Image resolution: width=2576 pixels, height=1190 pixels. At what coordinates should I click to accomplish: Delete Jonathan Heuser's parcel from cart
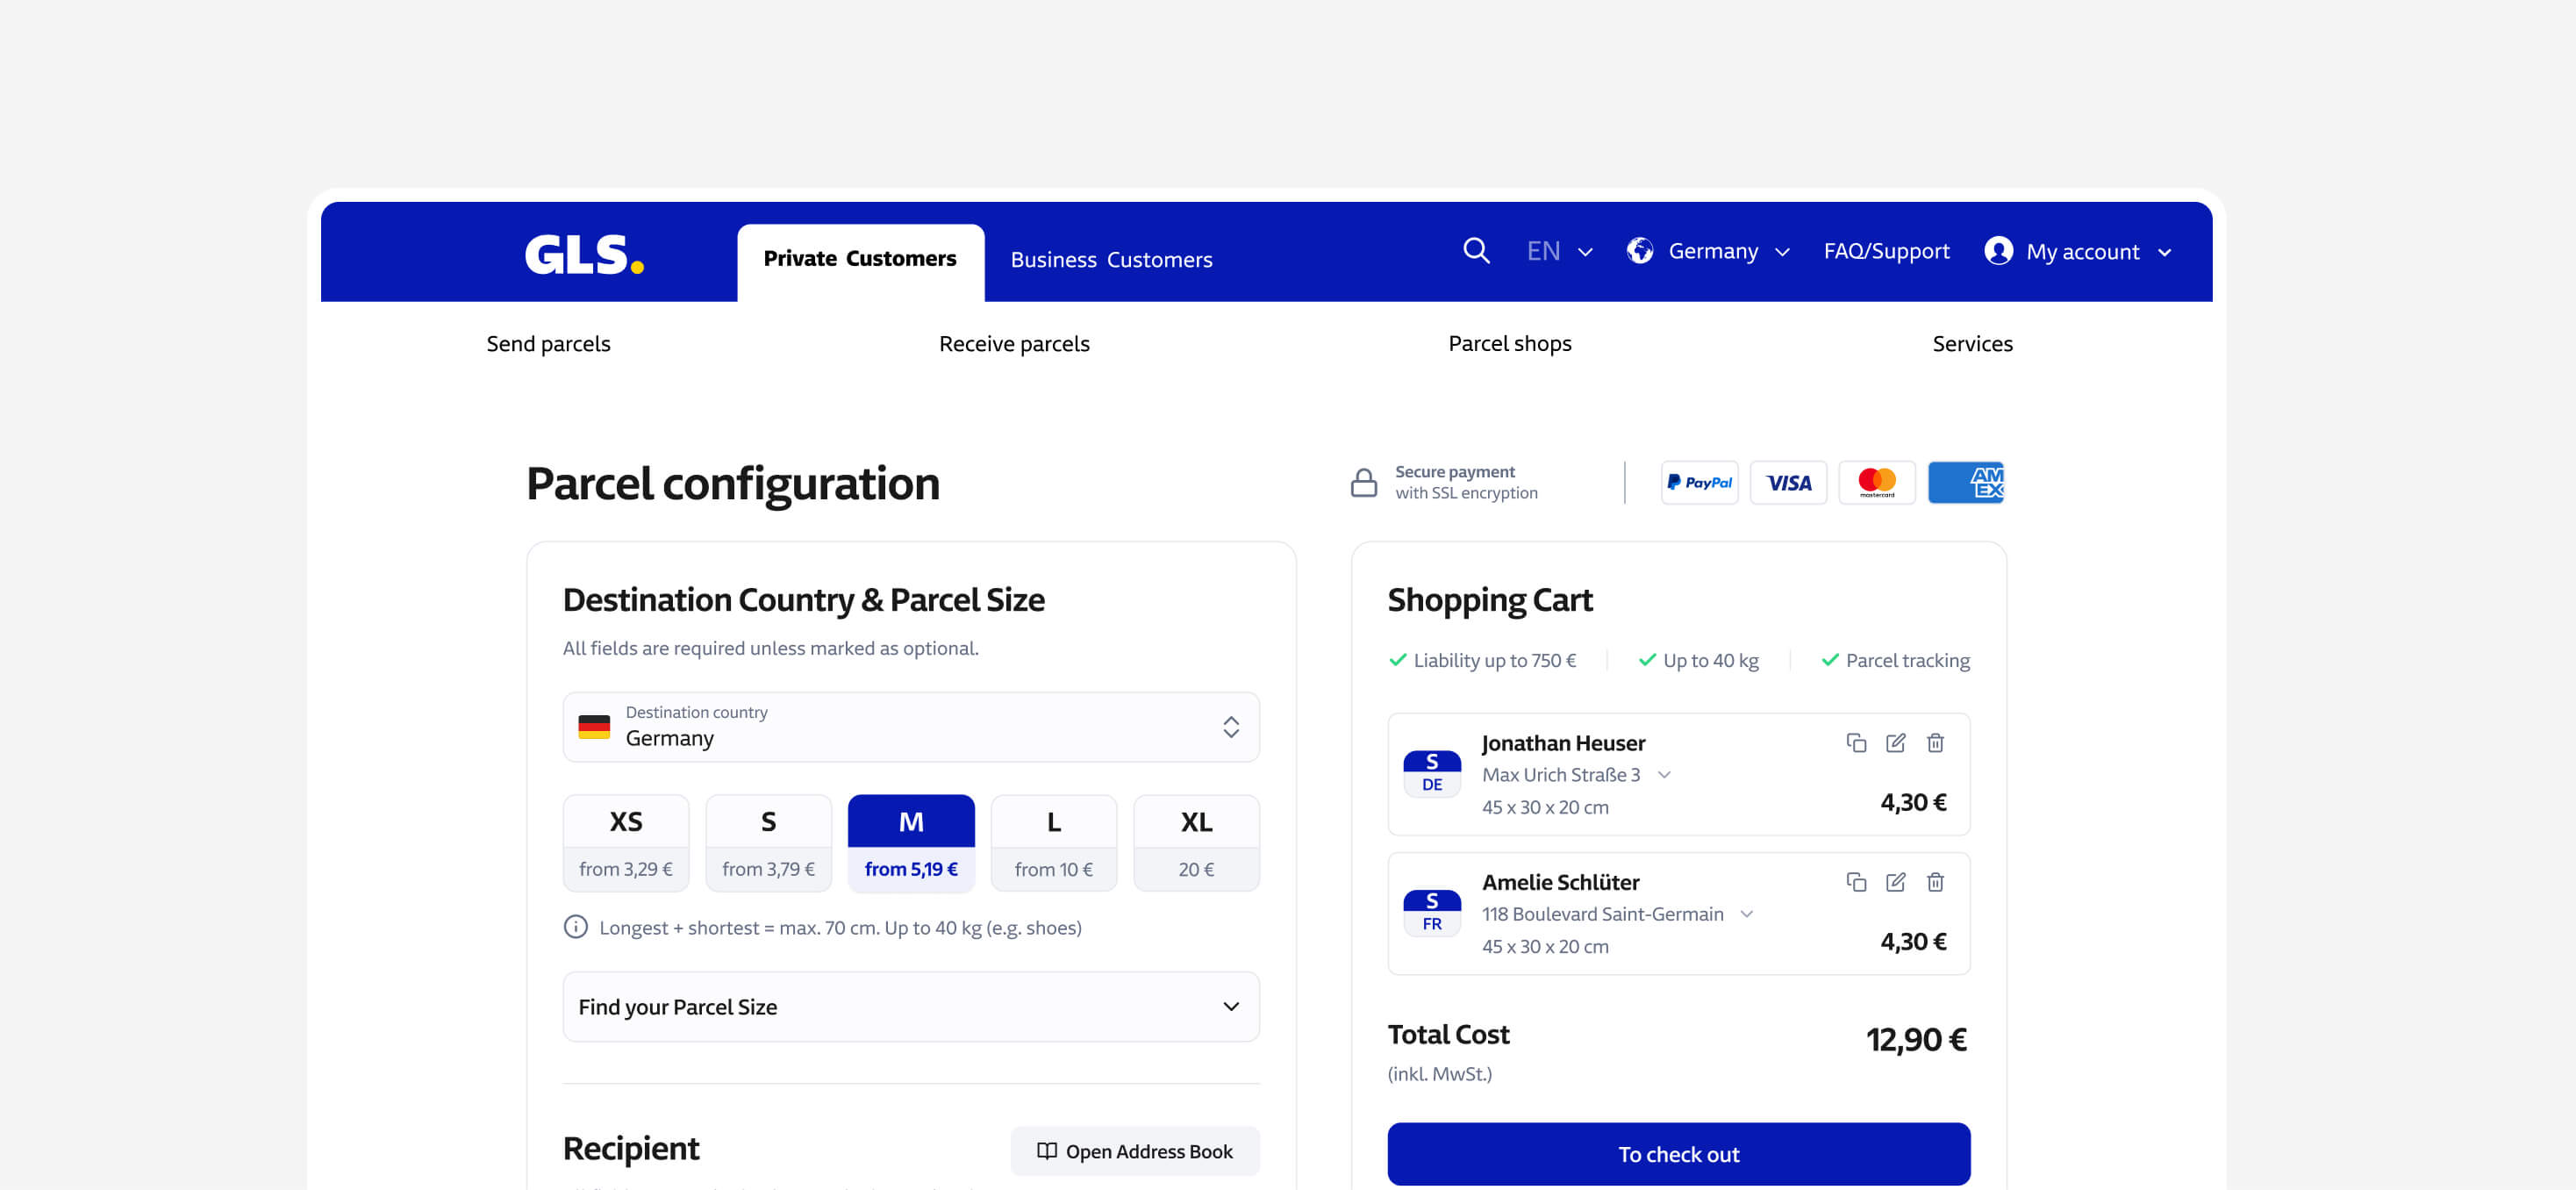[x=1935, y=742]
